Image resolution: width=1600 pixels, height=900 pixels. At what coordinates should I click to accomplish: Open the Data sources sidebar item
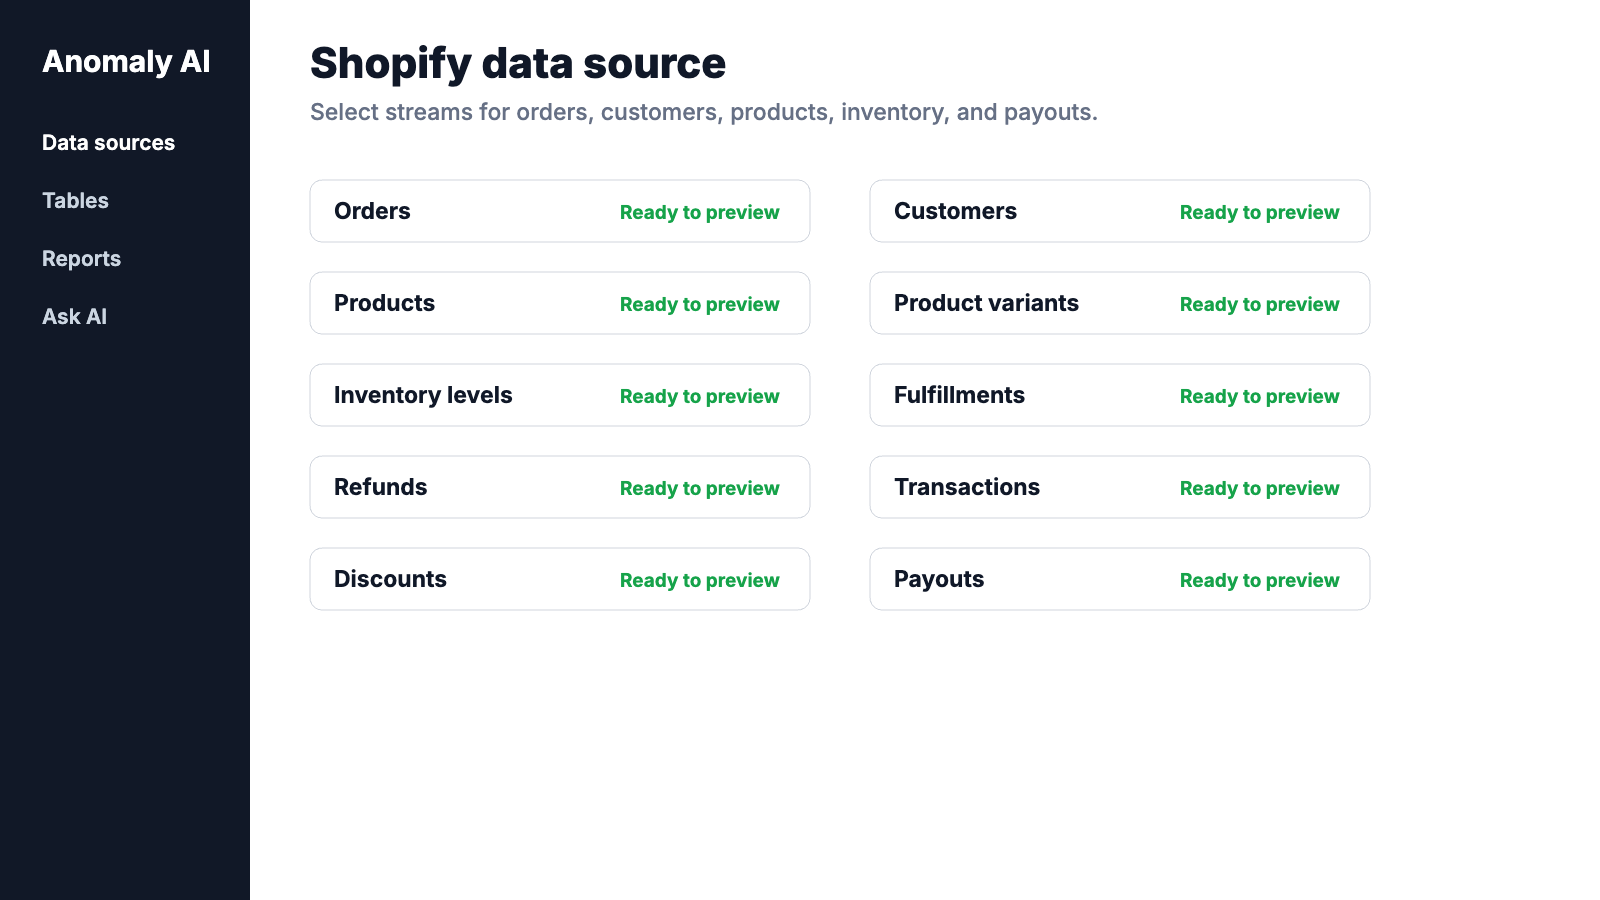[108, 143]
